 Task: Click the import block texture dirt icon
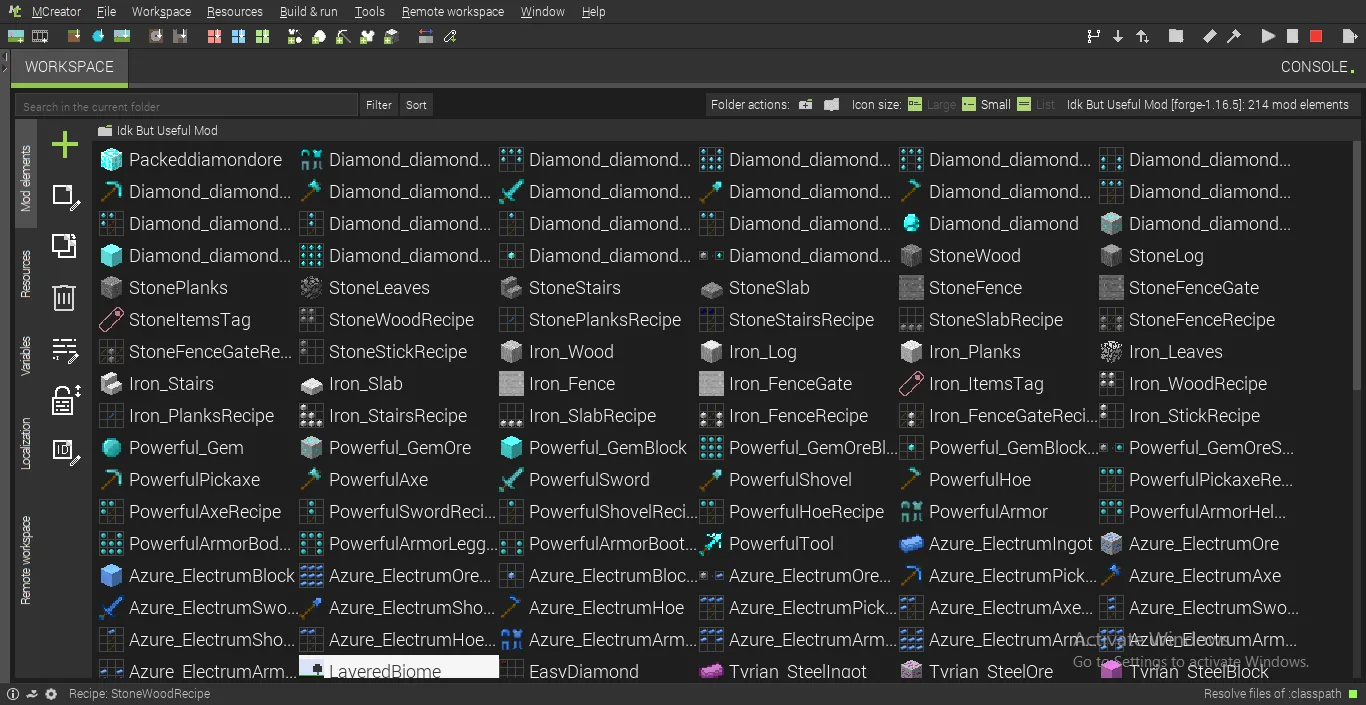coord(73,36)
